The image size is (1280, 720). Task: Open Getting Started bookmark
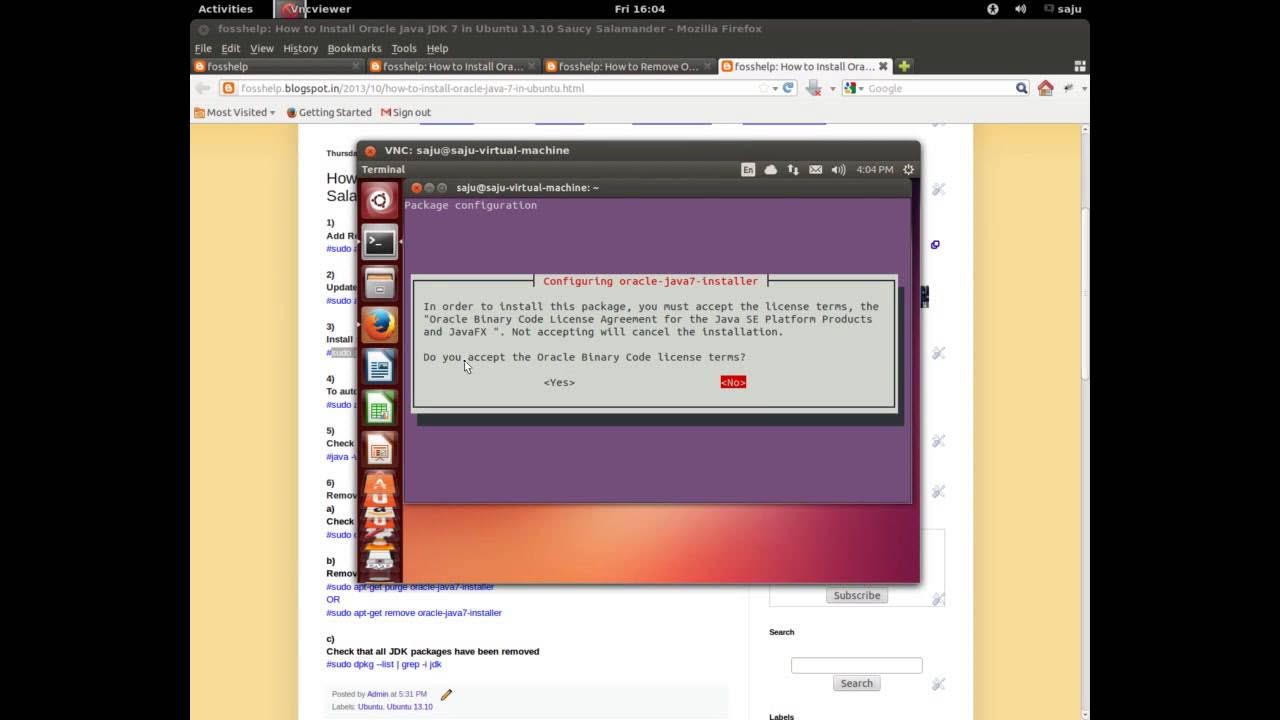(329, 112)
